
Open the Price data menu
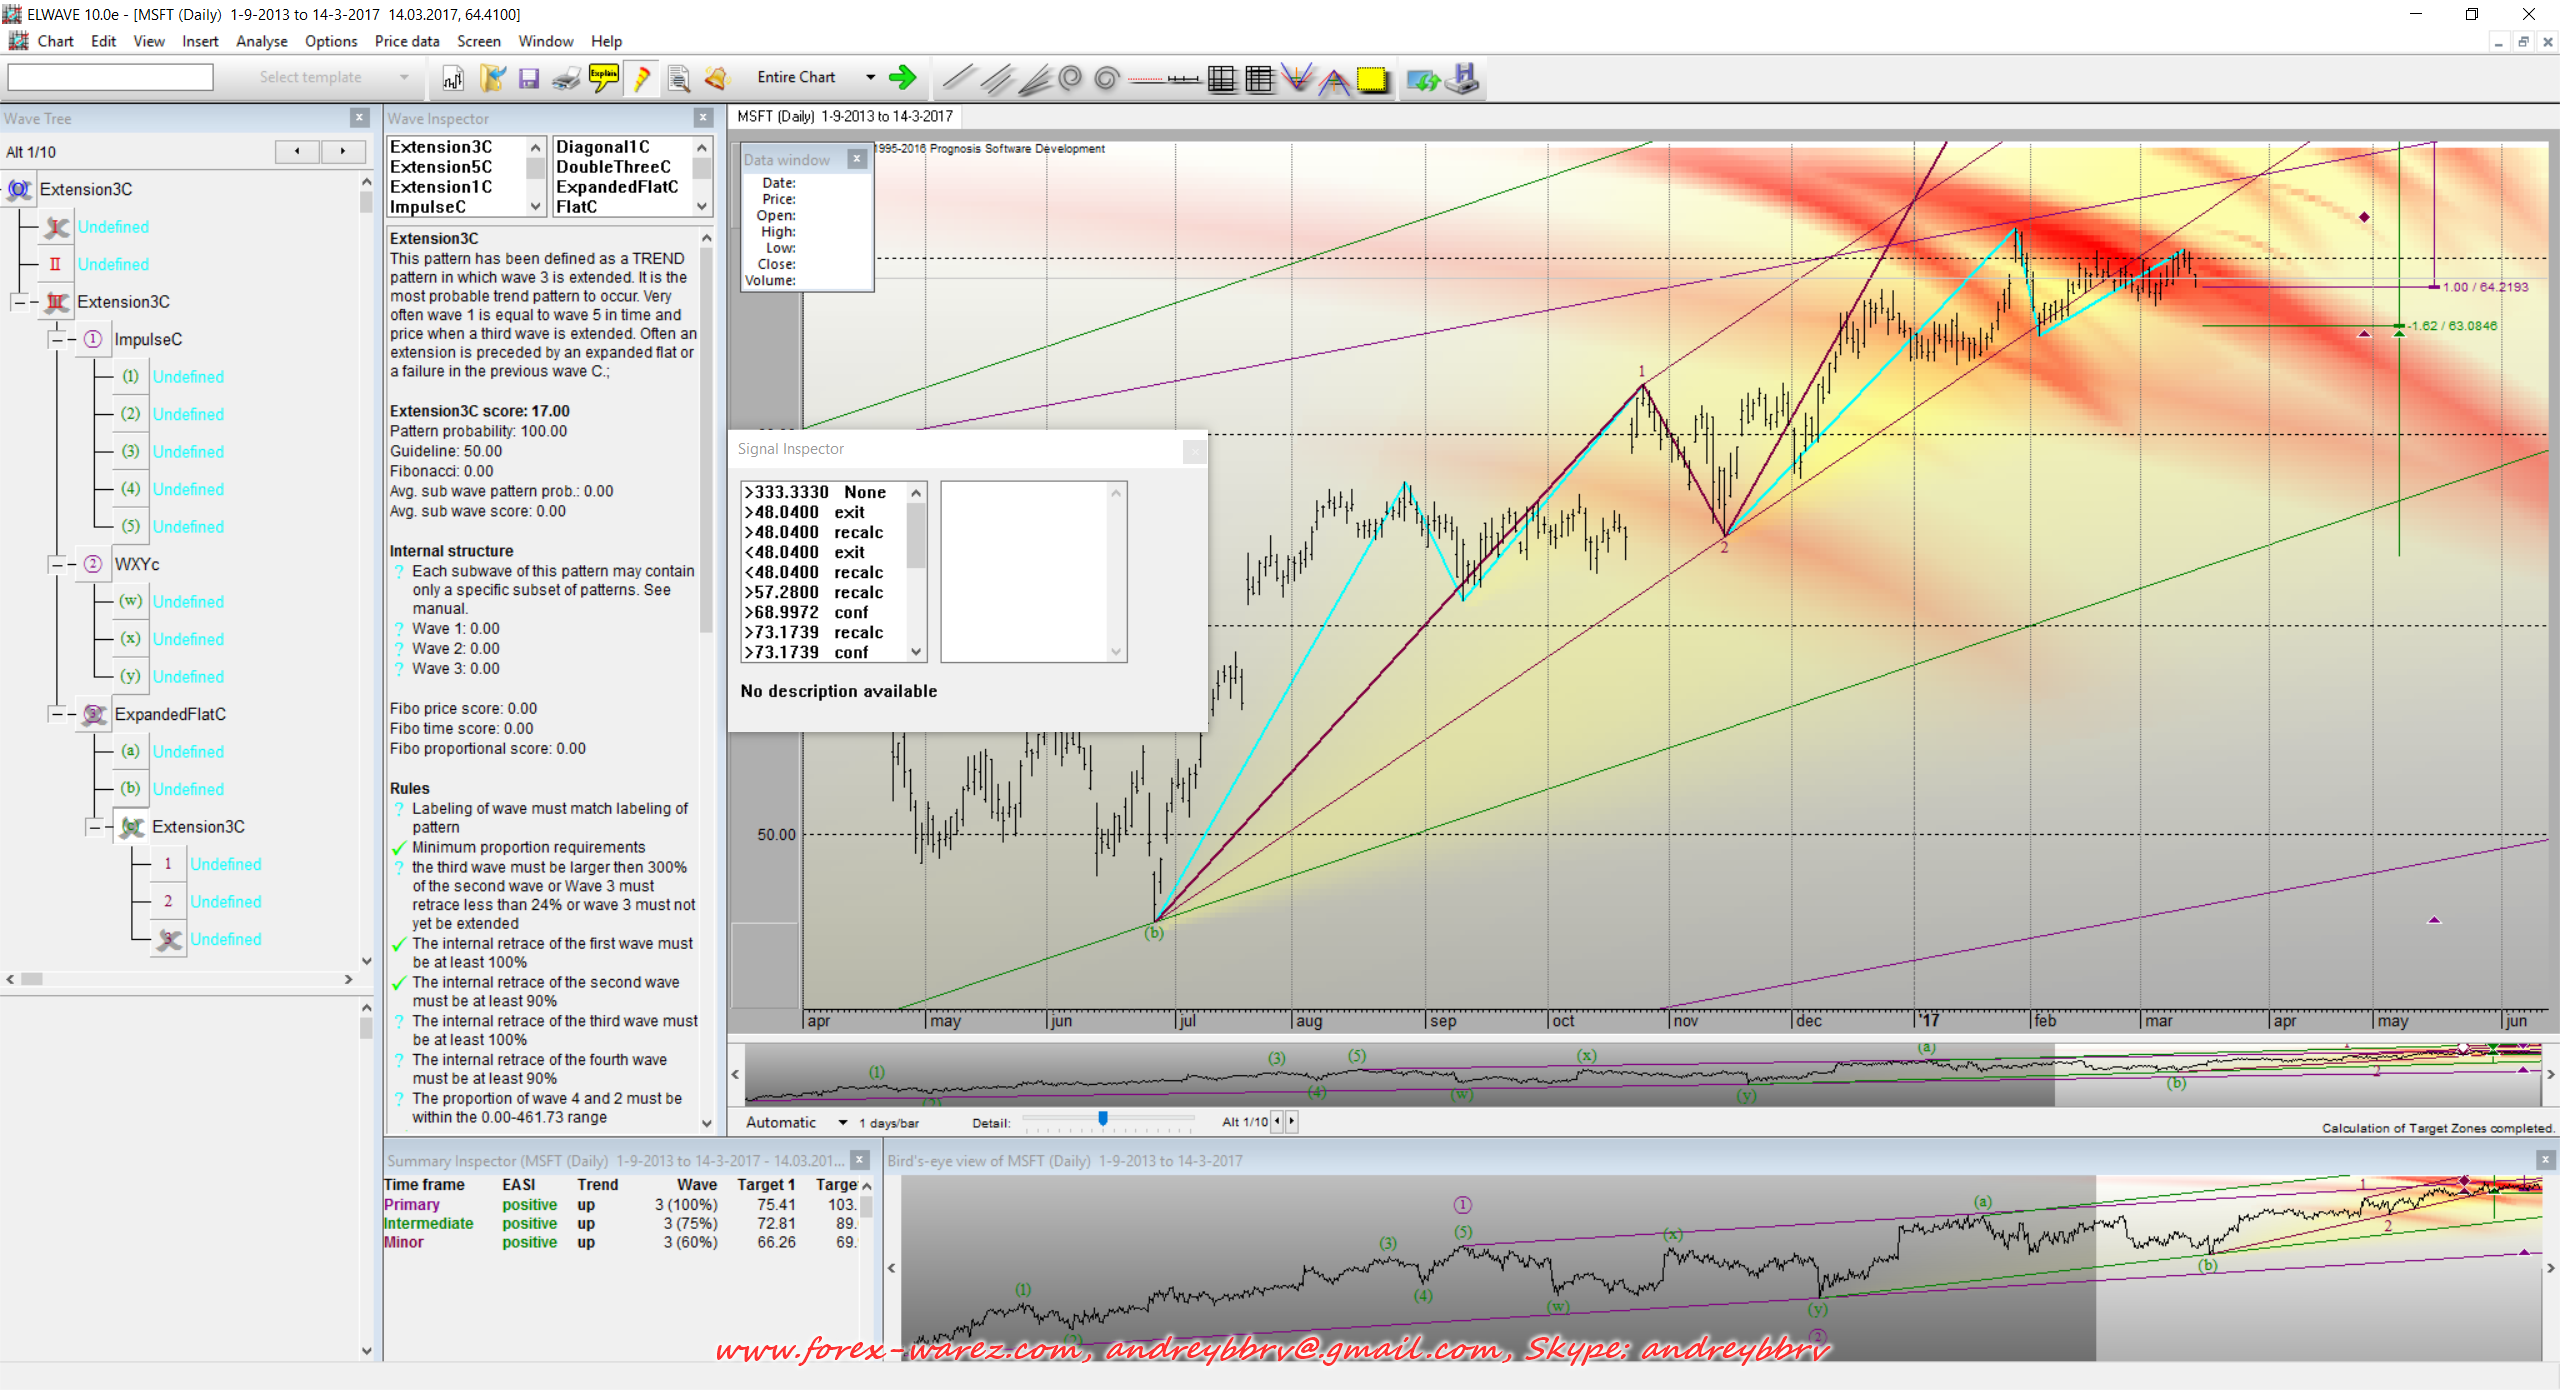(x=406, y=41)
